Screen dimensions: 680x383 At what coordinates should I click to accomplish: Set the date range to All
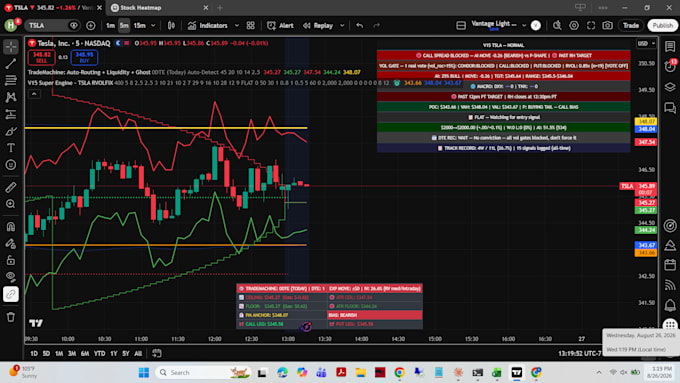(138, 354)
